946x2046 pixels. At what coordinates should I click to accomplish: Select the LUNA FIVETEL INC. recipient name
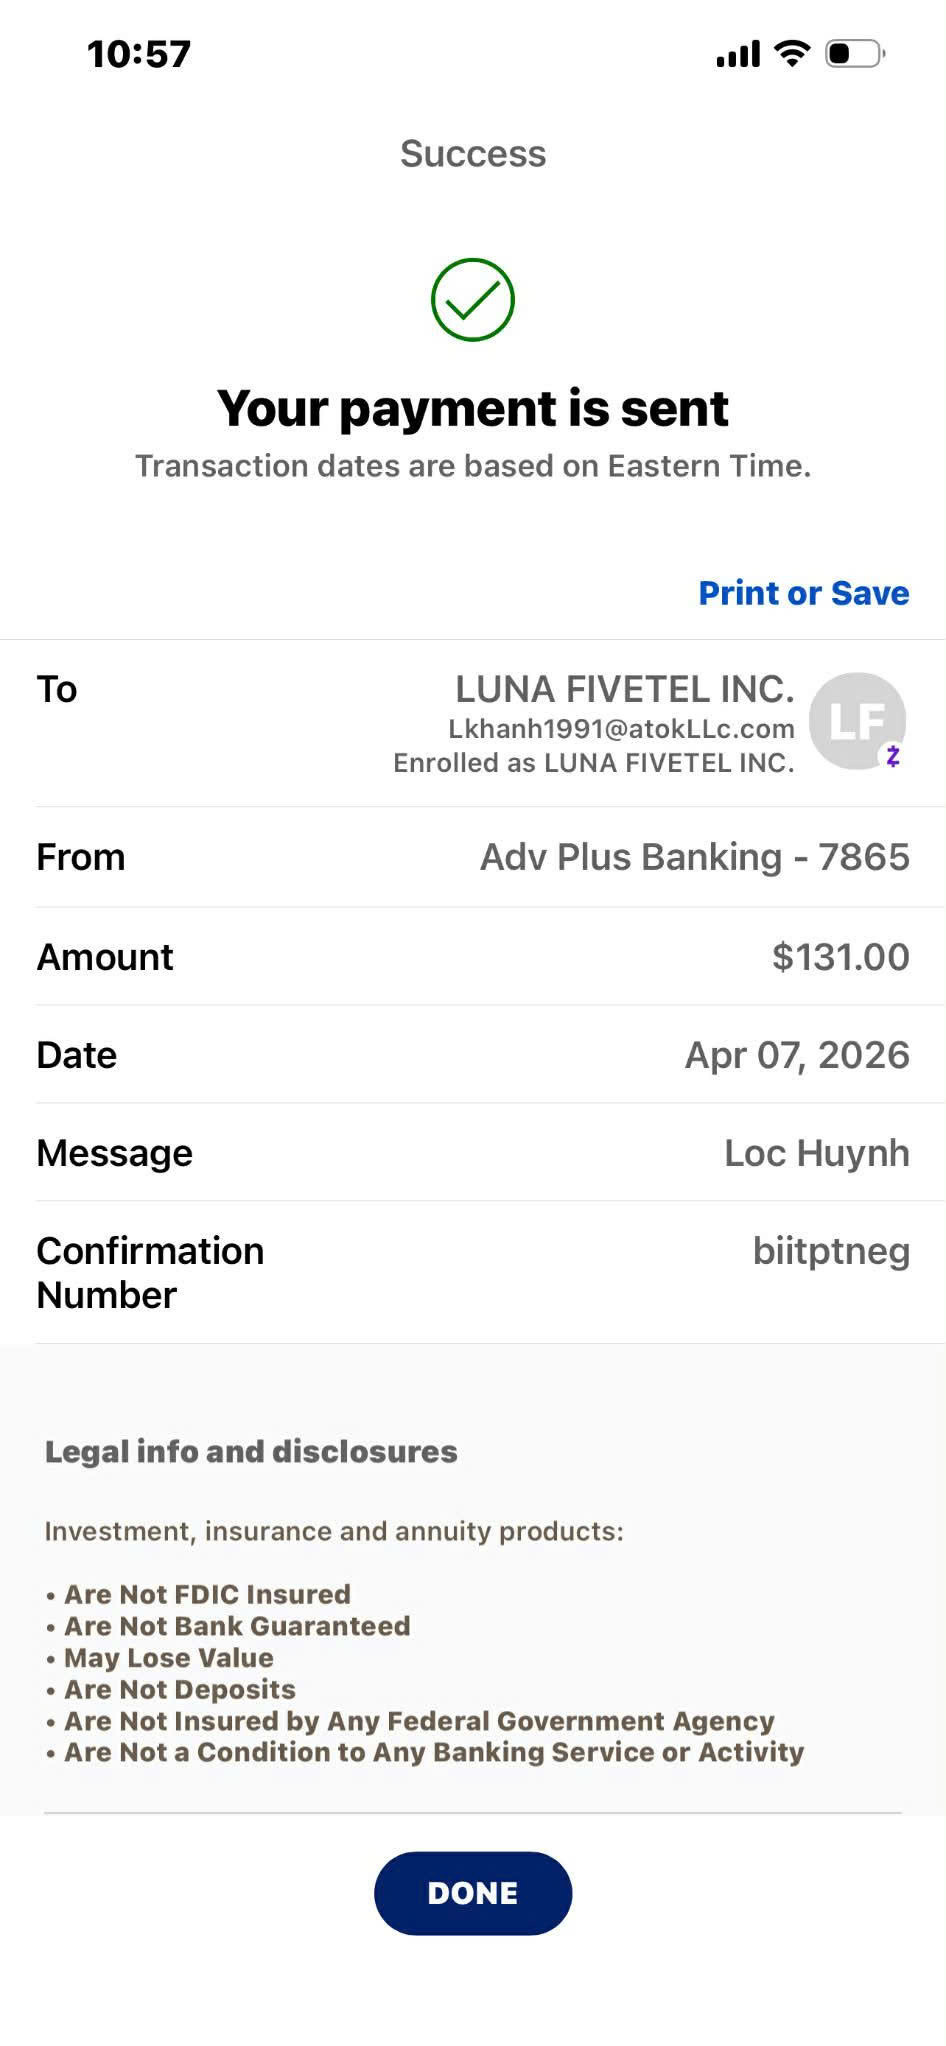pyautogui.click(x=625, y=689)
